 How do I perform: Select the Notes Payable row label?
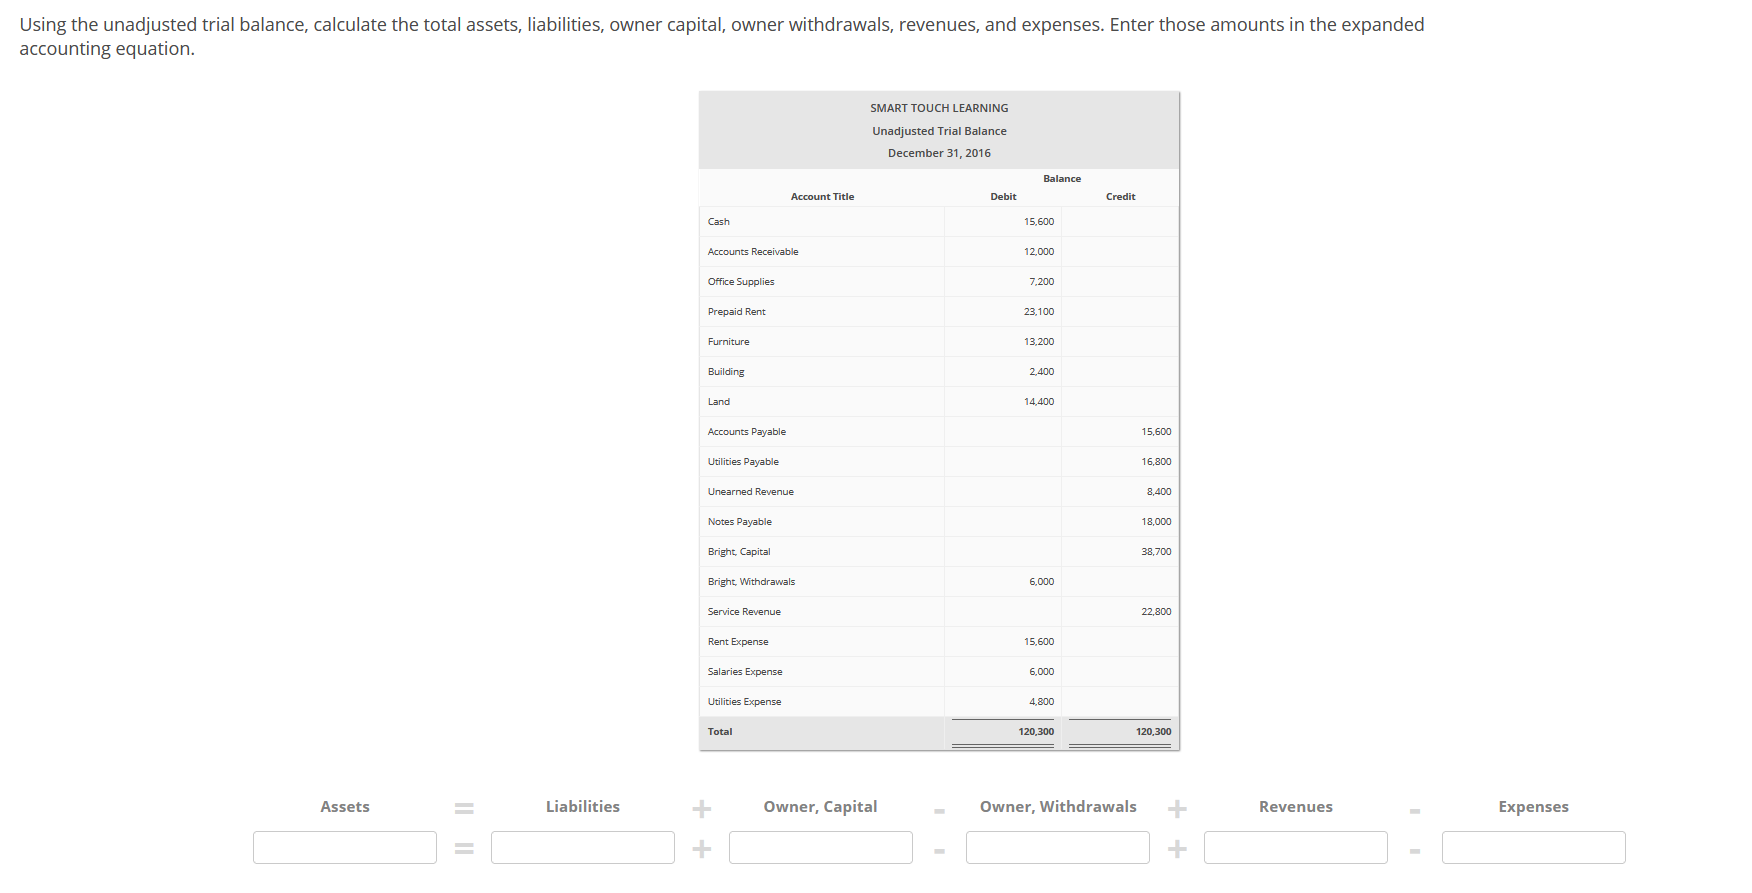coord(740,522)
